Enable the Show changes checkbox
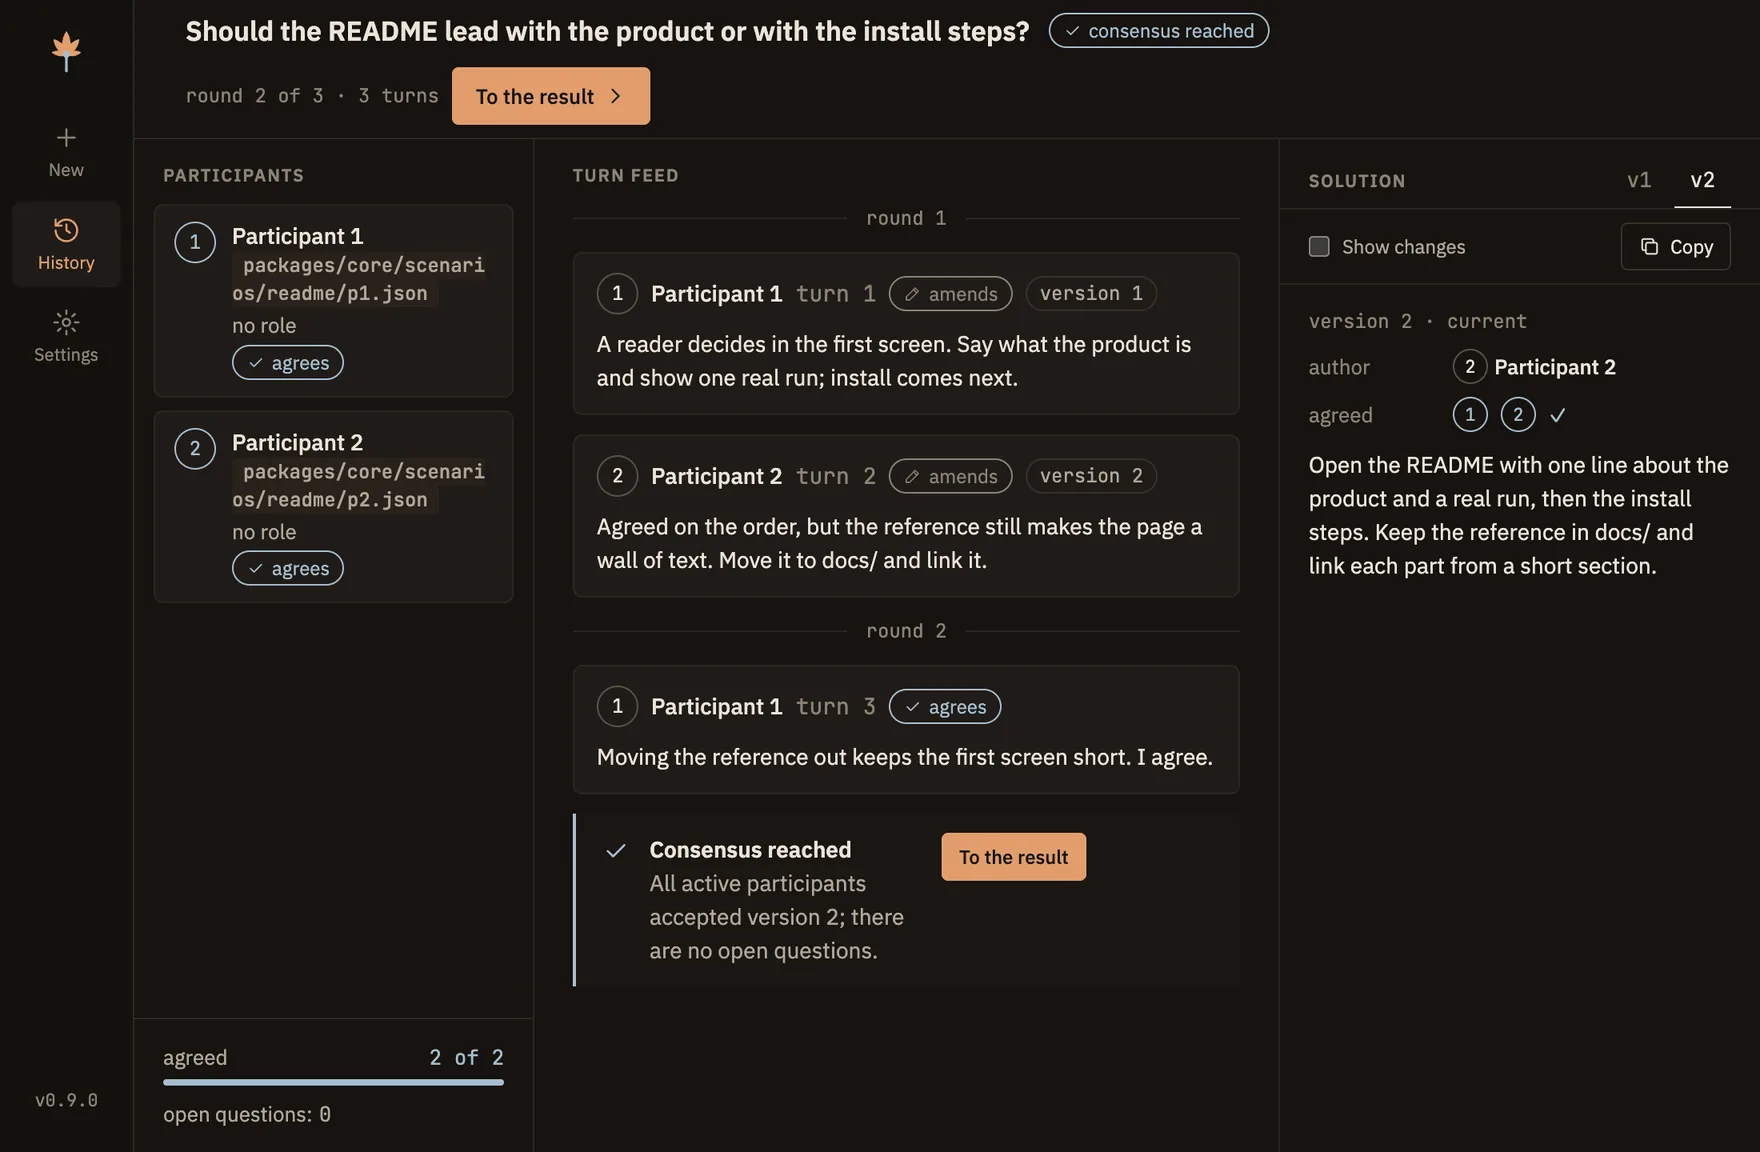Image resolution: width=1760 pixels, height=1152 pixels. (x=1319, y=246)
